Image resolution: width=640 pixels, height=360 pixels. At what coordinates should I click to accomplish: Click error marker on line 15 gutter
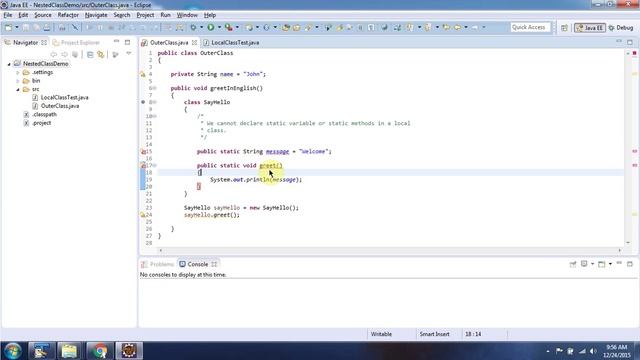click(143, 151)
